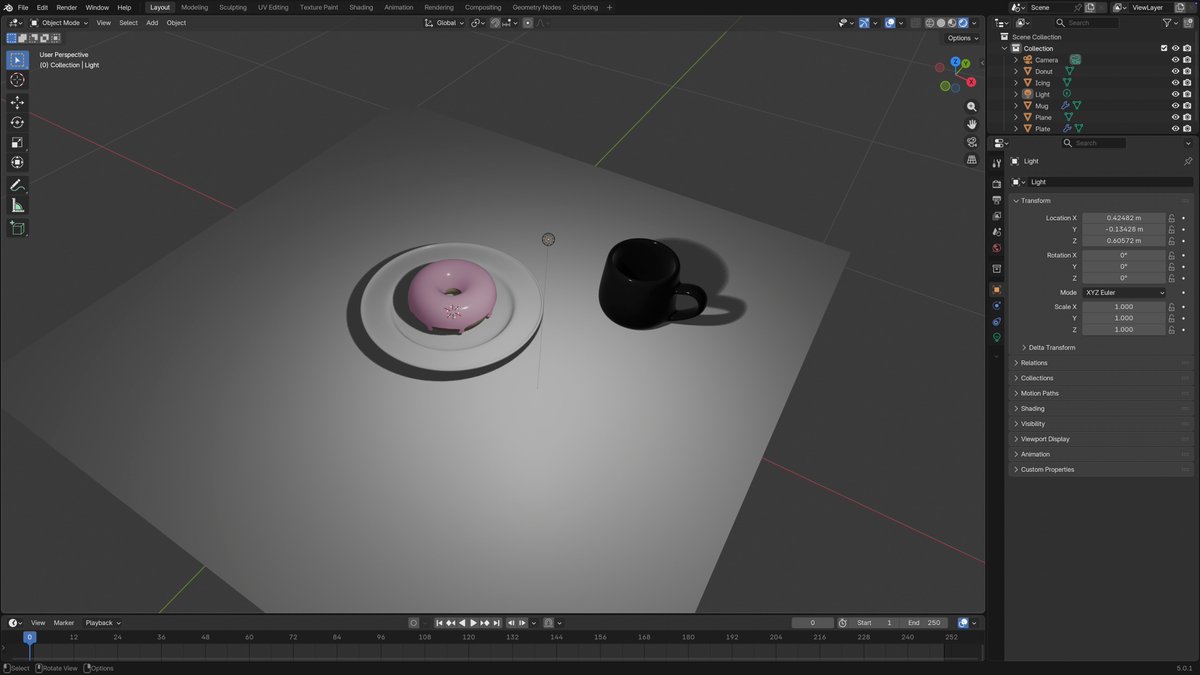Select the Annotate tool
This screenshot has width=1200, height=675.
[x=17, y=184]
